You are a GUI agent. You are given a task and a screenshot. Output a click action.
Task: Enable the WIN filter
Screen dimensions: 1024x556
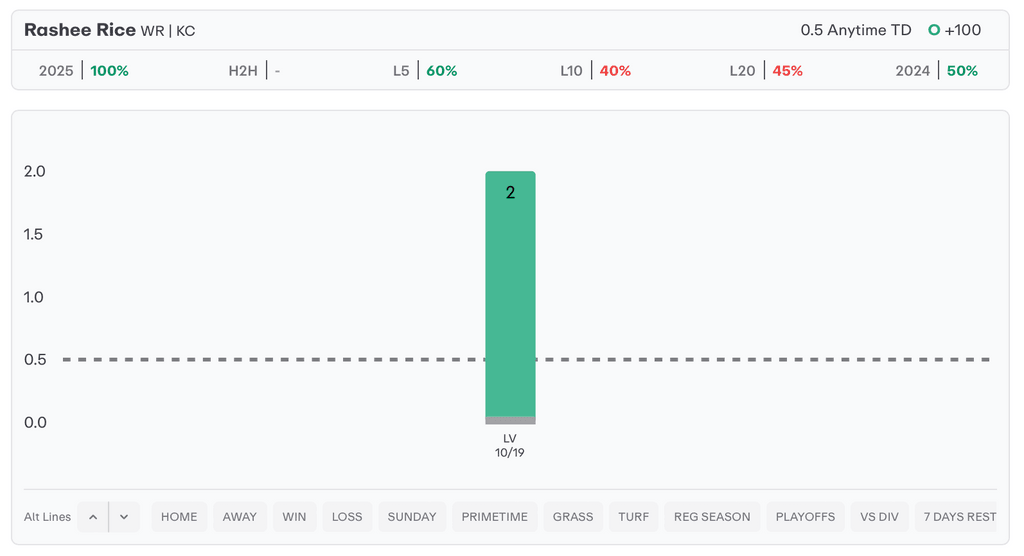pos(294,517)
